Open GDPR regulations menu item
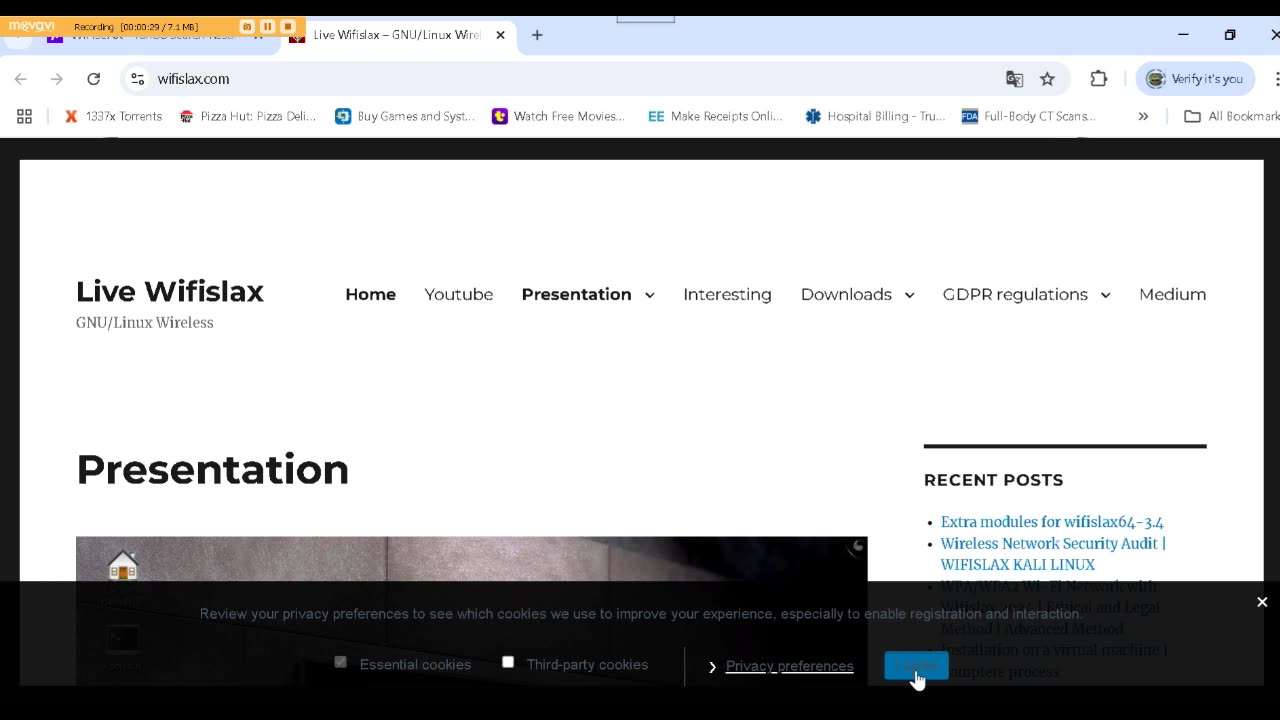The height and width of the screenshot is (720, 1280). coord(1015,294)
